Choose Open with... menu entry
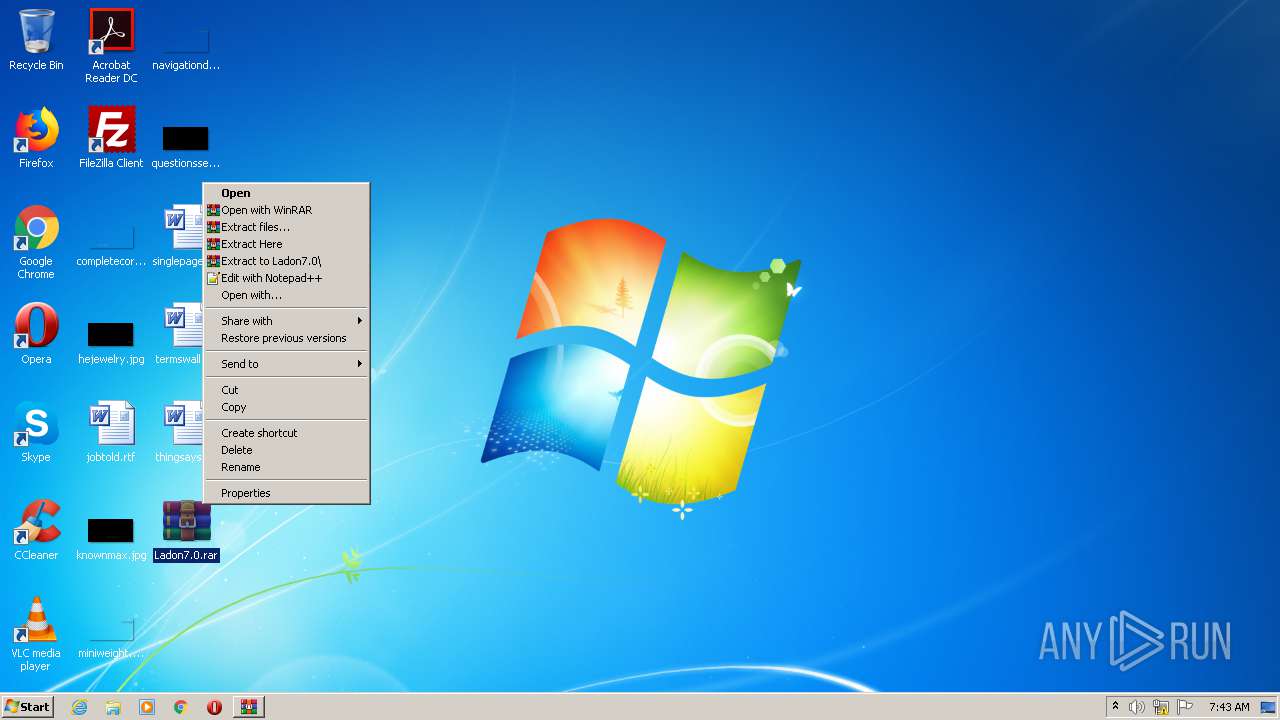 pos(287,295)
